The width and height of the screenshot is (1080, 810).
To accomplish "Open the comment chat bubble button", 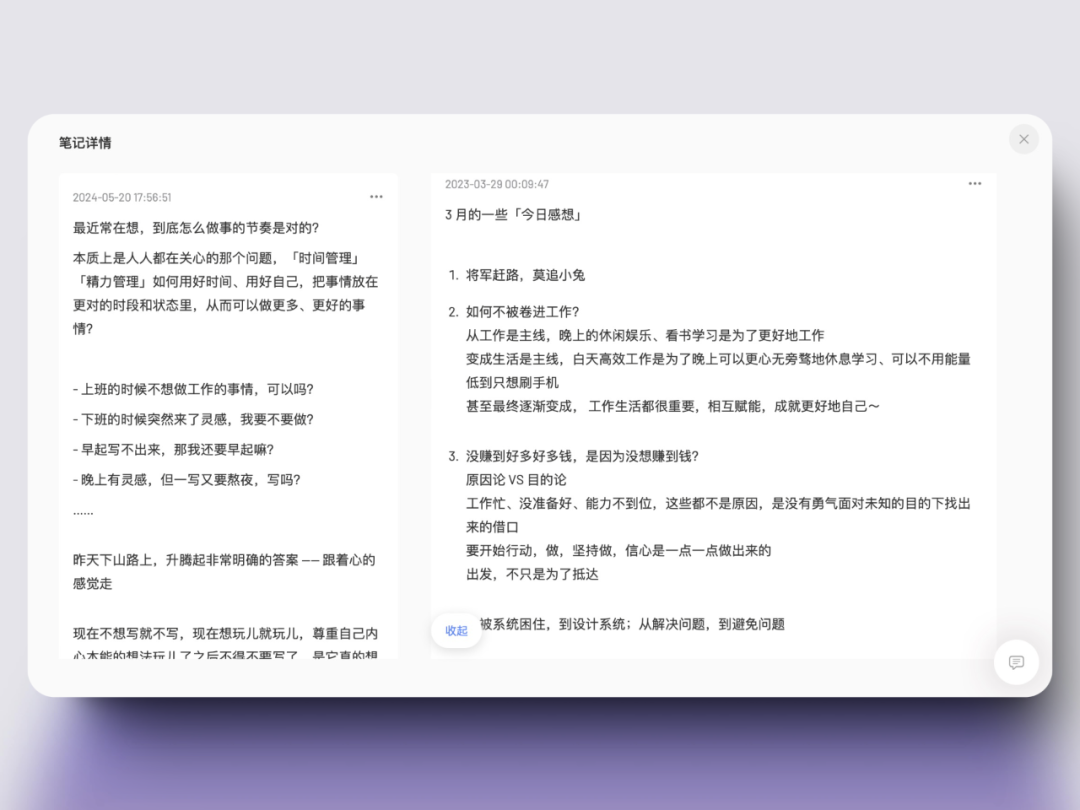I will point(1016,662).
